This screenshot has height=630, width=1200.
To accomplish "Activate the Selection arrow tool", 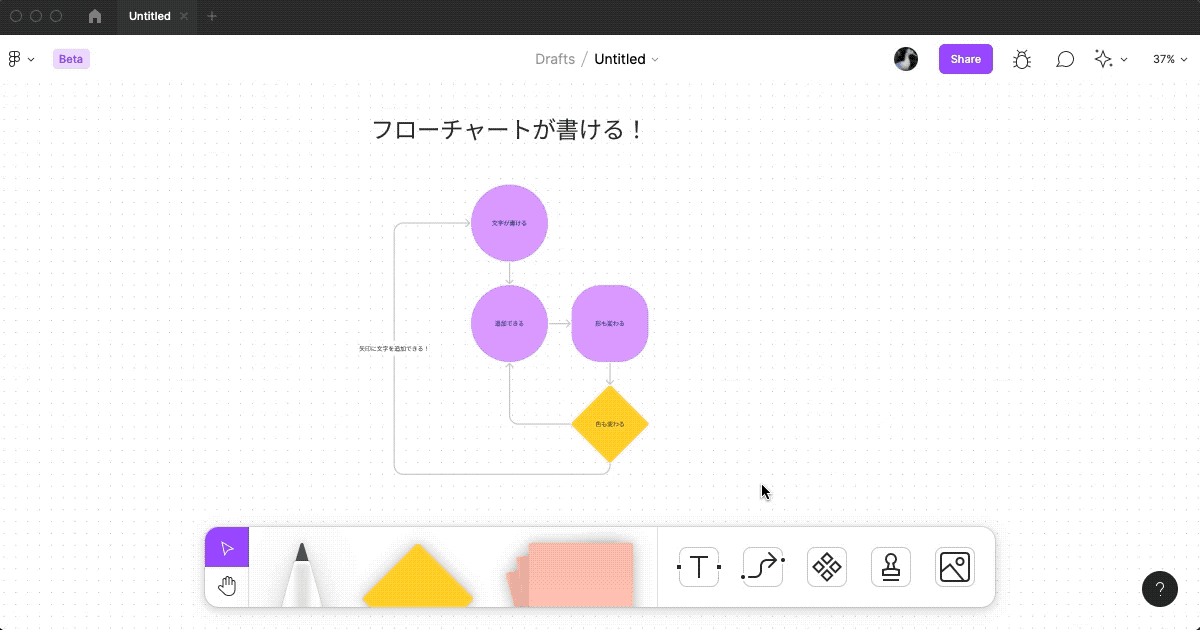I will pos(227,547).
